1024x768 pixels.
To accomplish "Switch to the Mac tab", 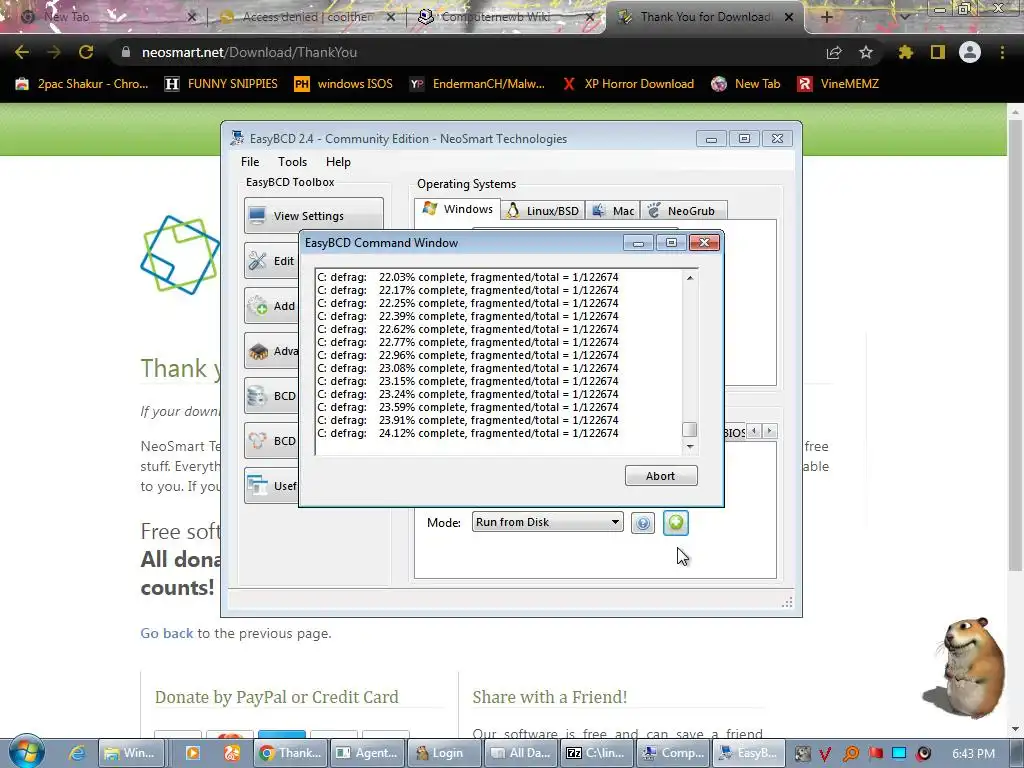I will click(x=613, y=210).
